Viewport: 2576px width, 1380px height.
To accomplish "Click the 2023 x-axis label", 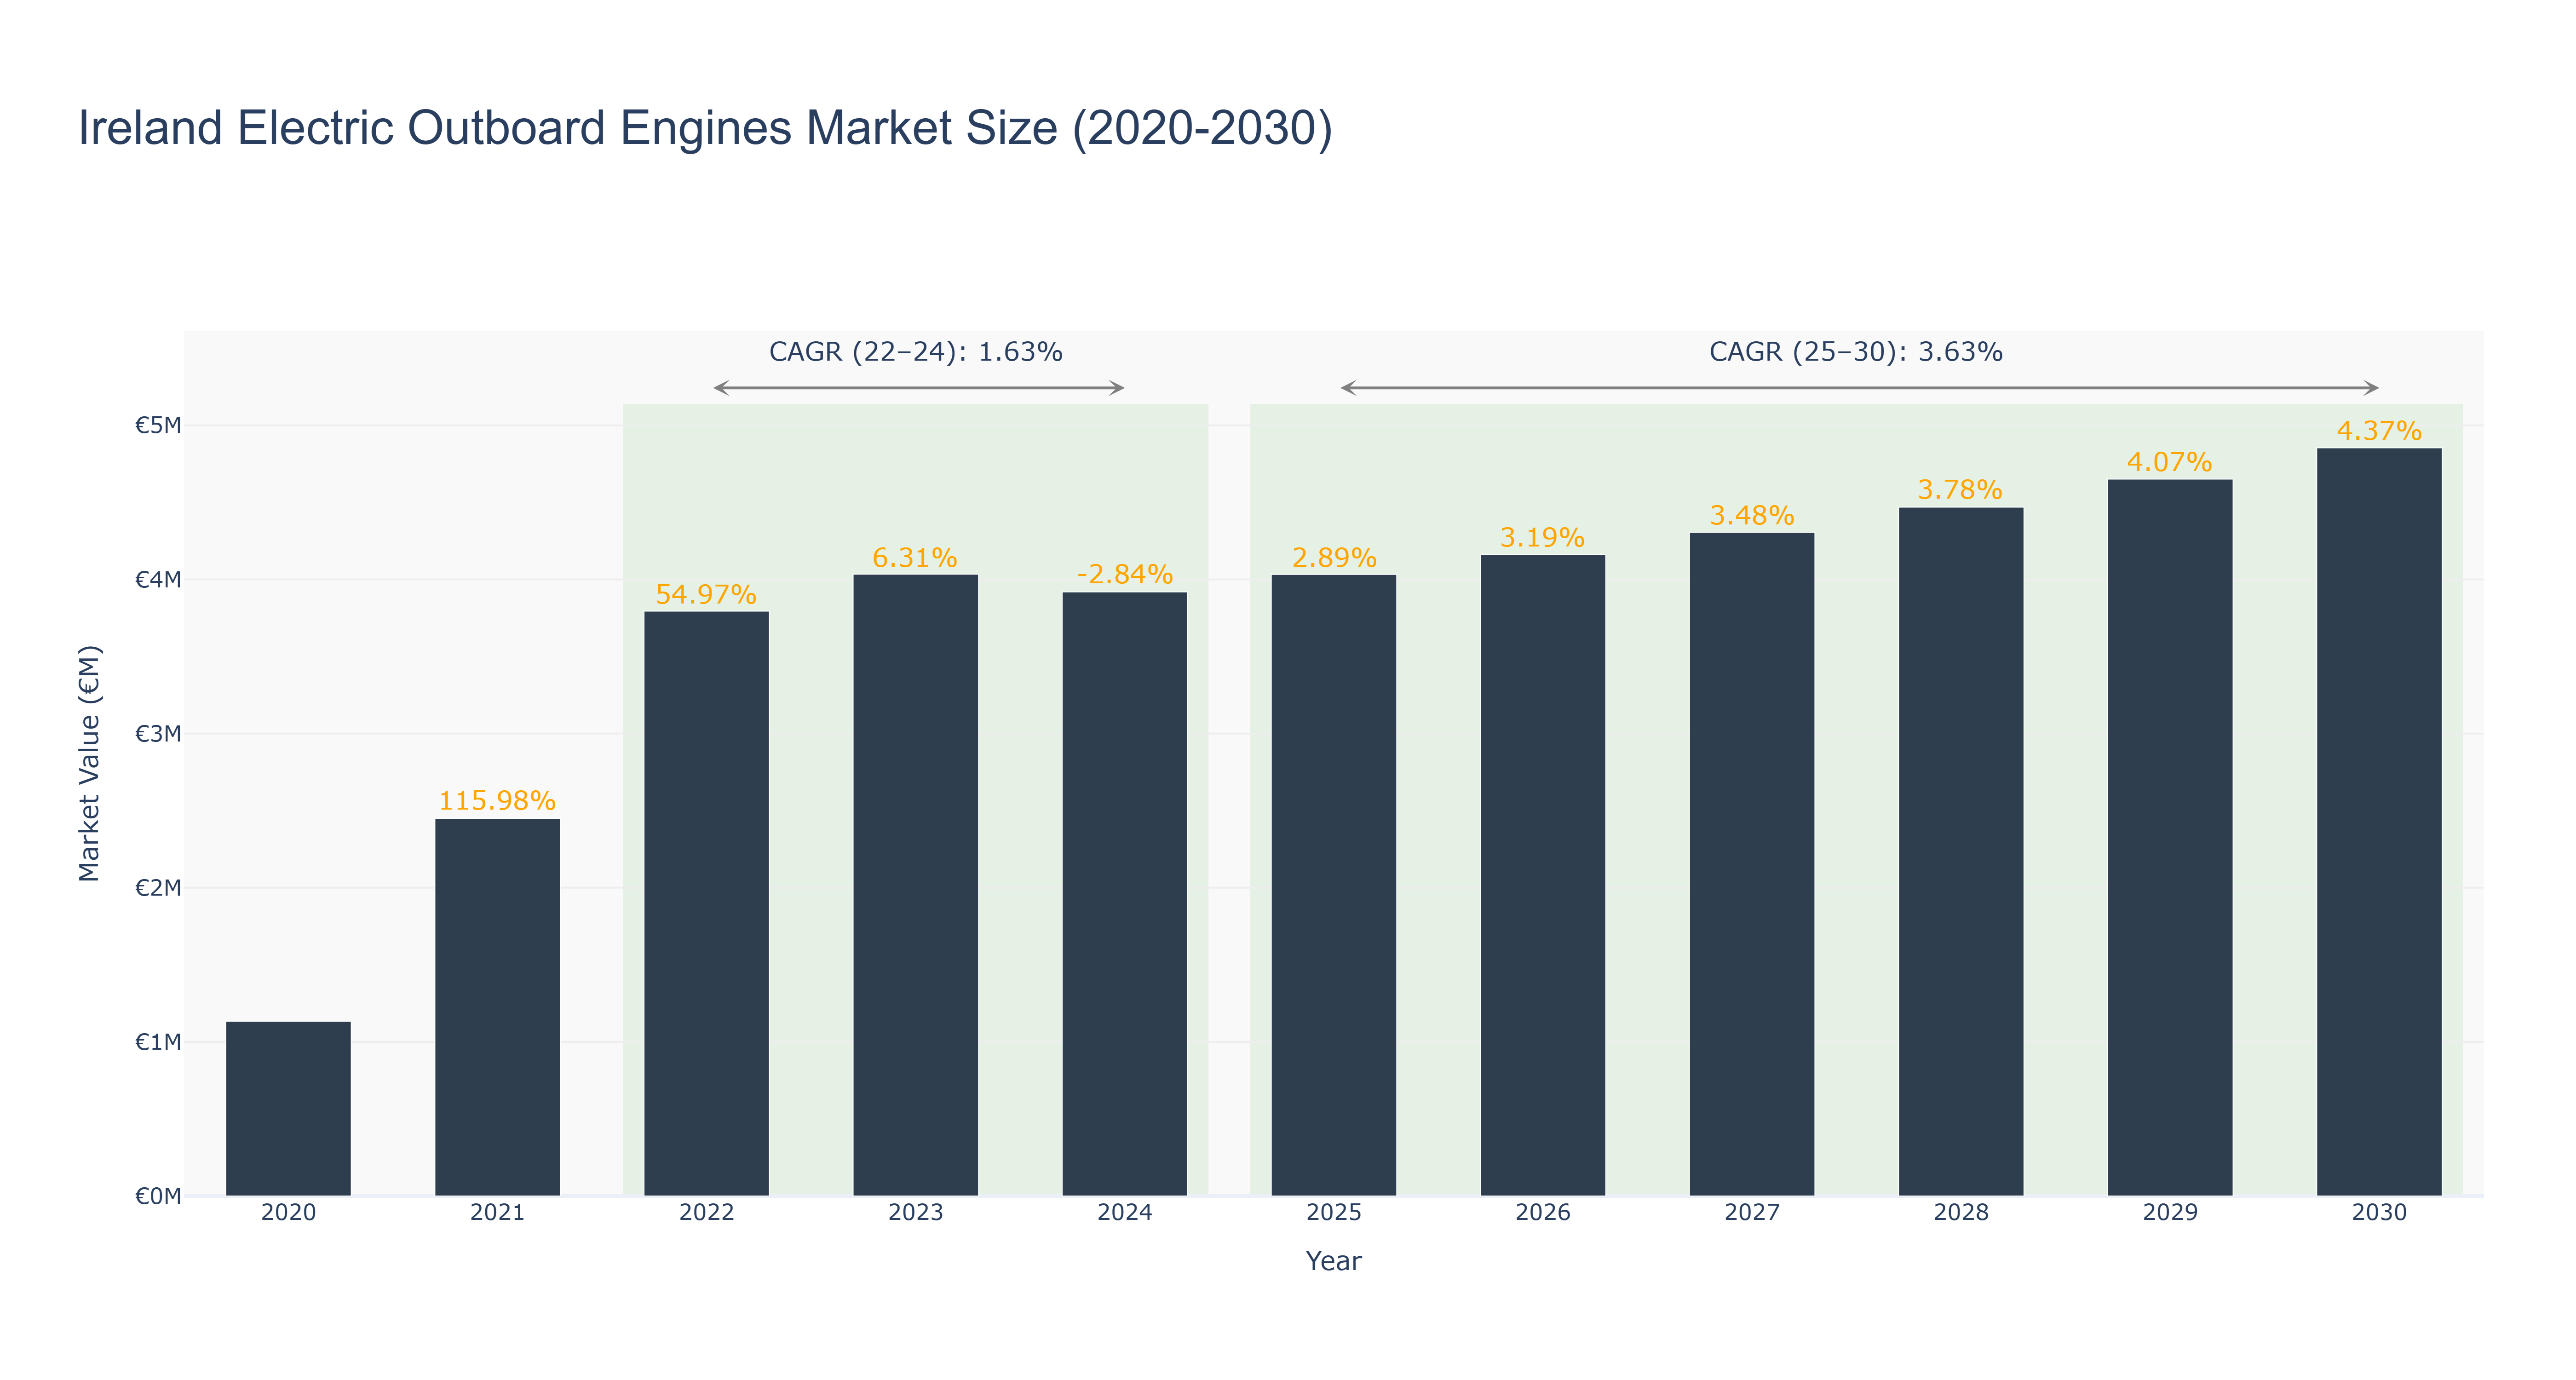I will click(915, 1212).
